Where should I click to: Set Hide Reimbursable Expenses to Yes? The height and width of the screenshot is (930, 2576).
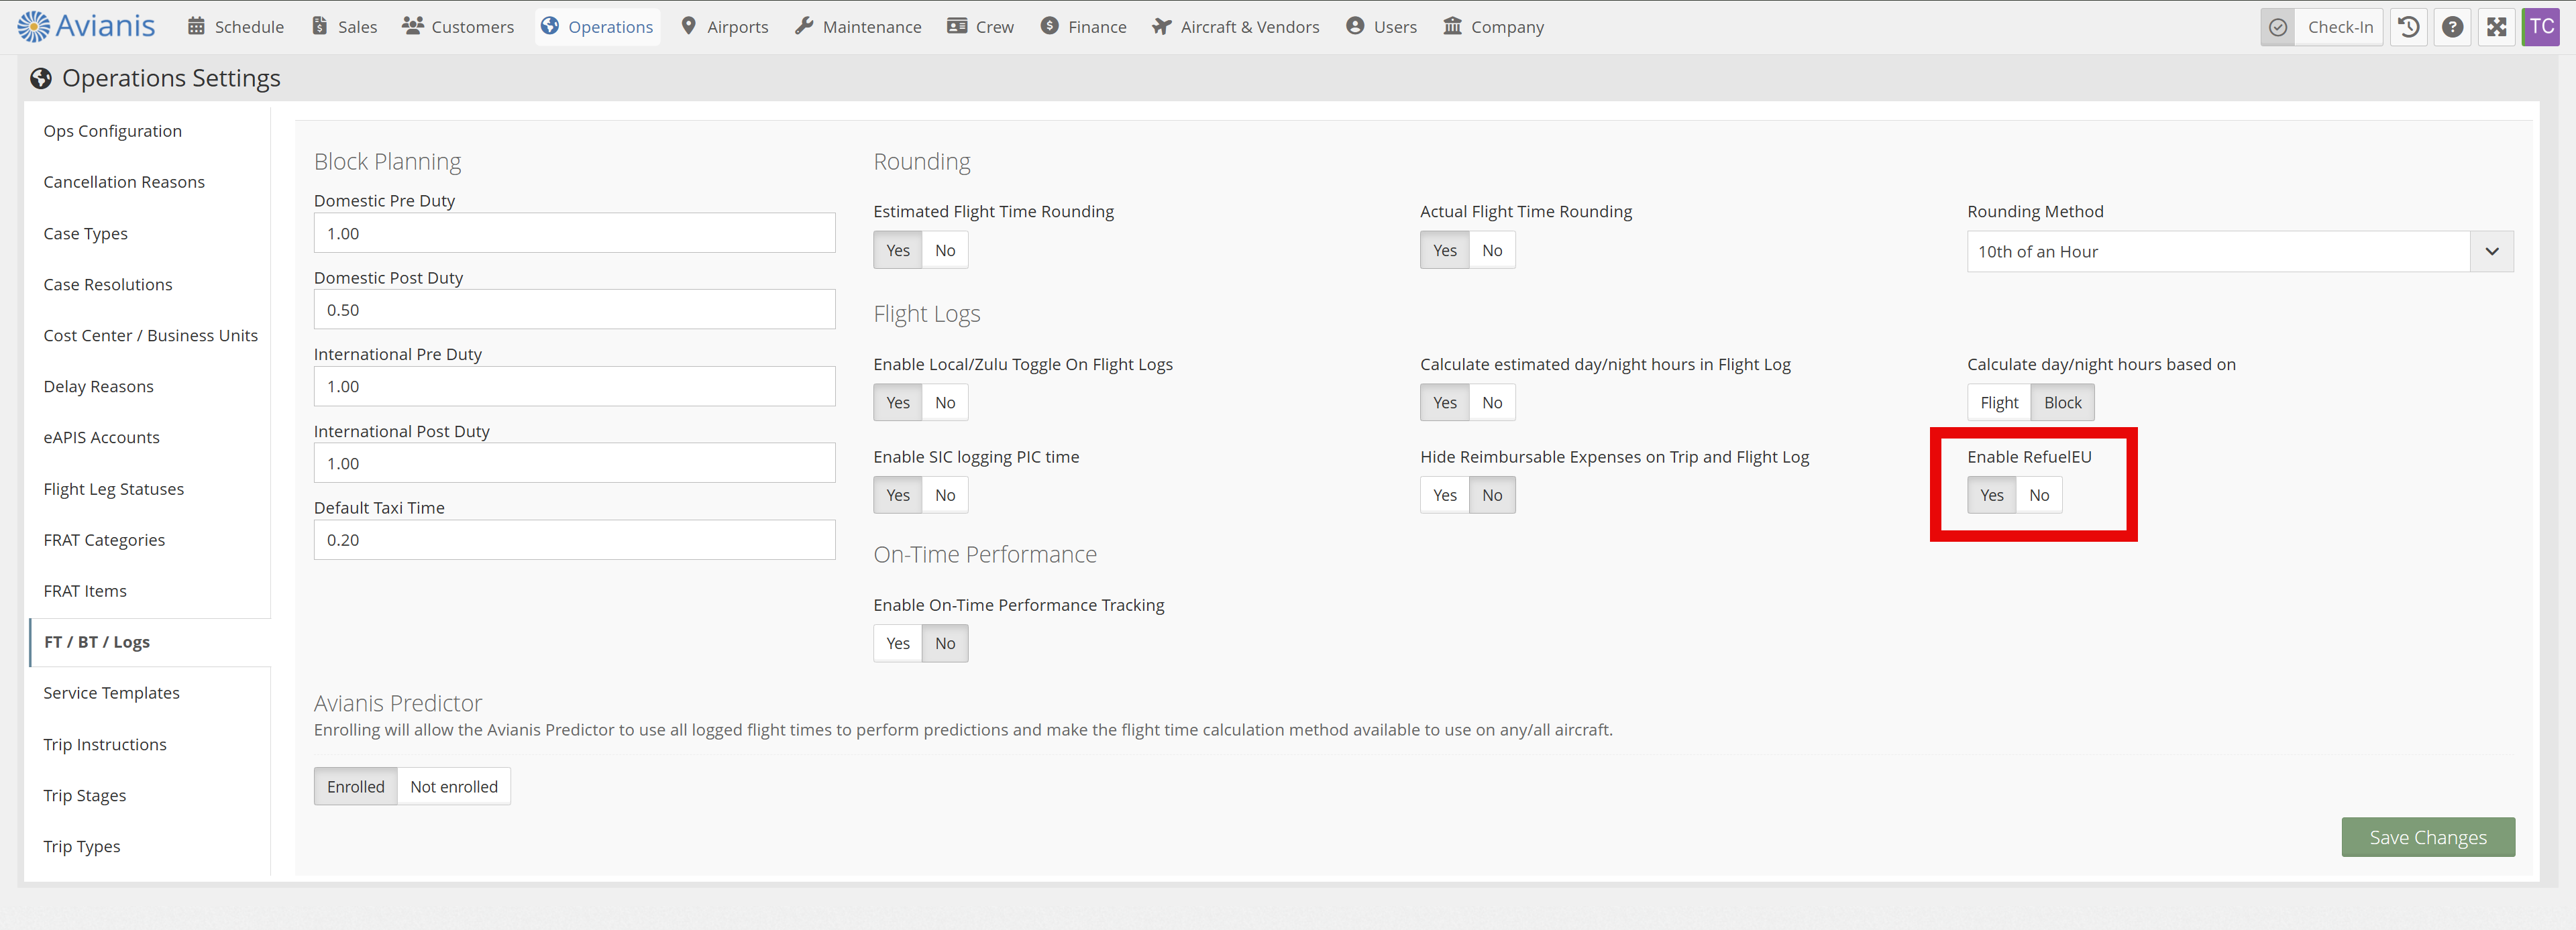[x=1444, y=495]
